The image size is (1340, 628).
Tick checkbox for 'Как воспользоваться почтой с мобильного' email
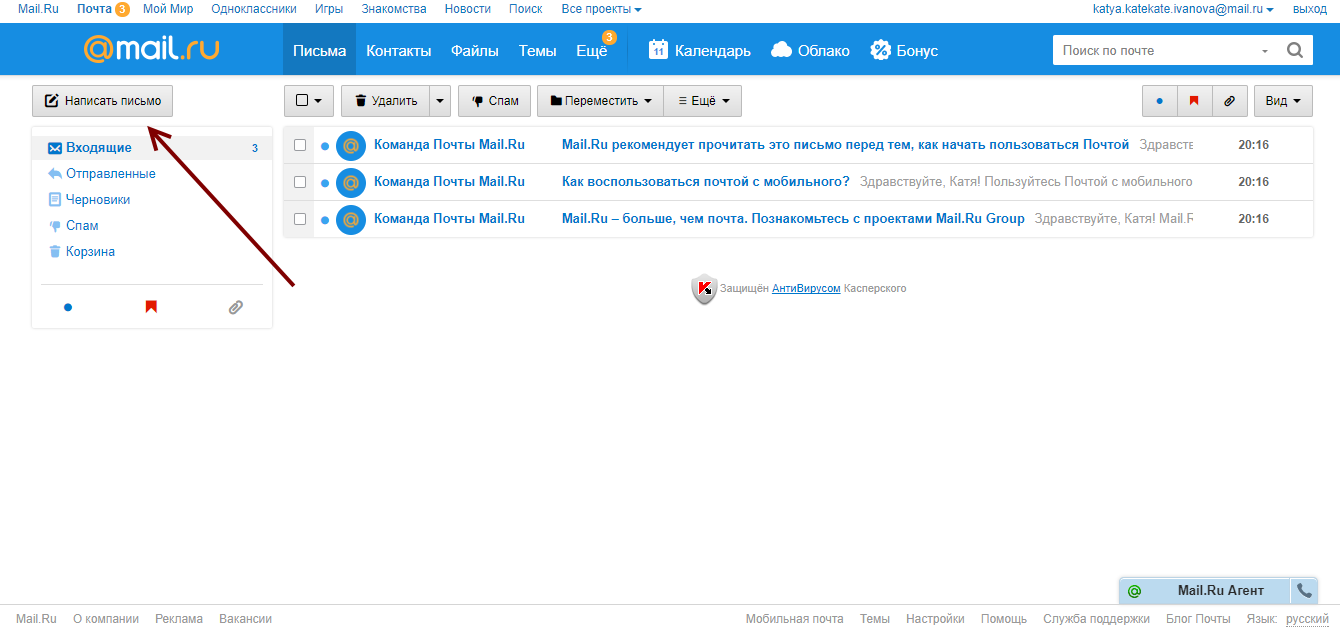pyautogui.click(x=300, y=182)
